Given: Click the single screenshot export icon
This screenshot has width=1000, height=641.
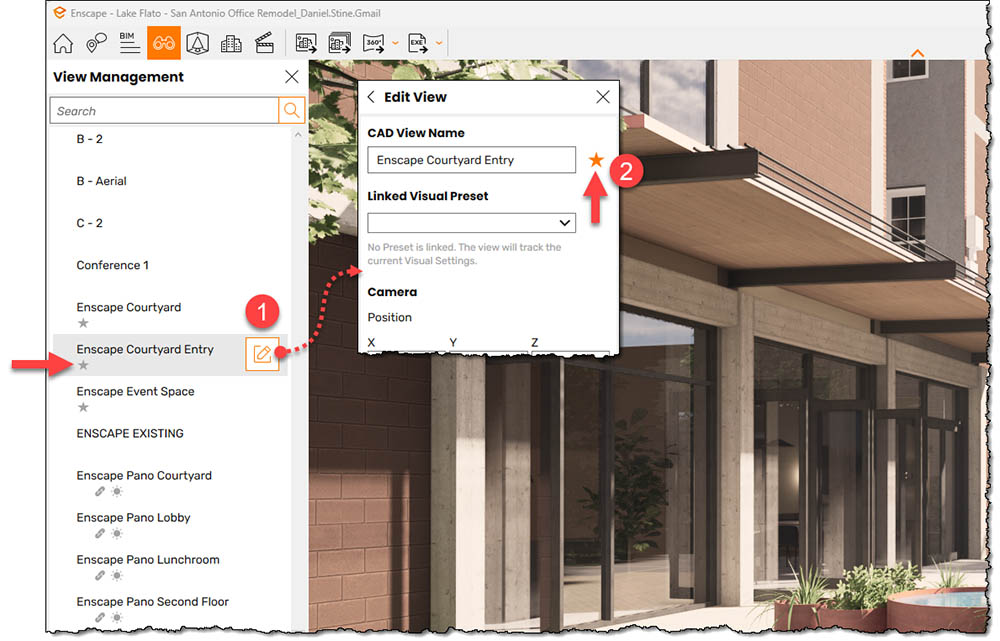Looking at the screenshot, I should pyautogui.click(x=306, y=43).
